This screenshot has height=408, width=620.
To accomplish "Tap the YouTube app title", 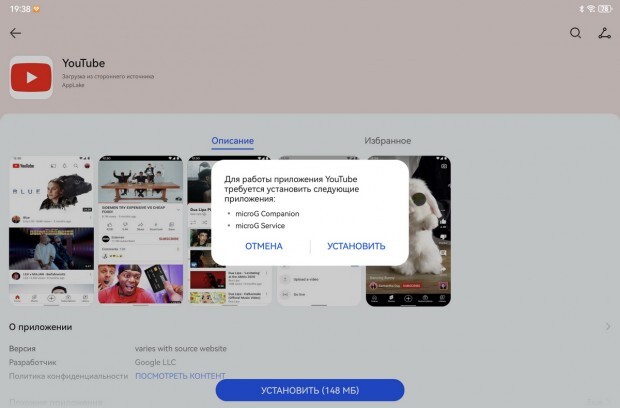I will tap(83, 63).
